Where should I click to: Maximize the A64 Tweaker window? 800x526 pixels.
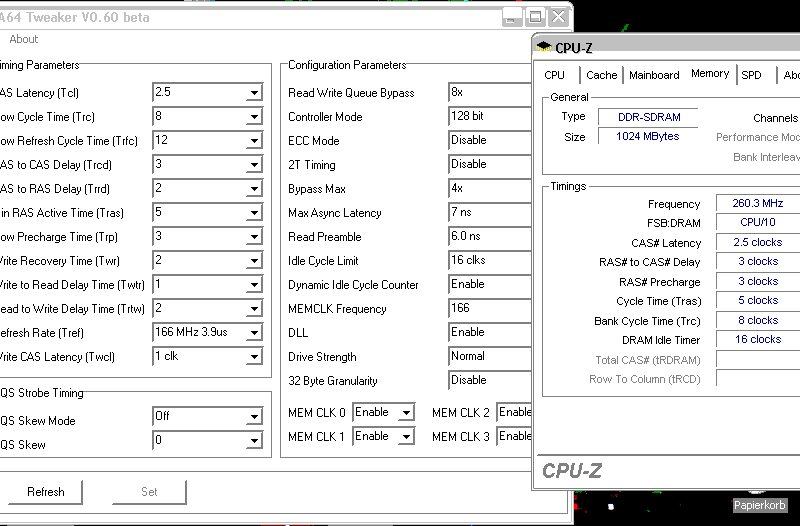point(535,17)
